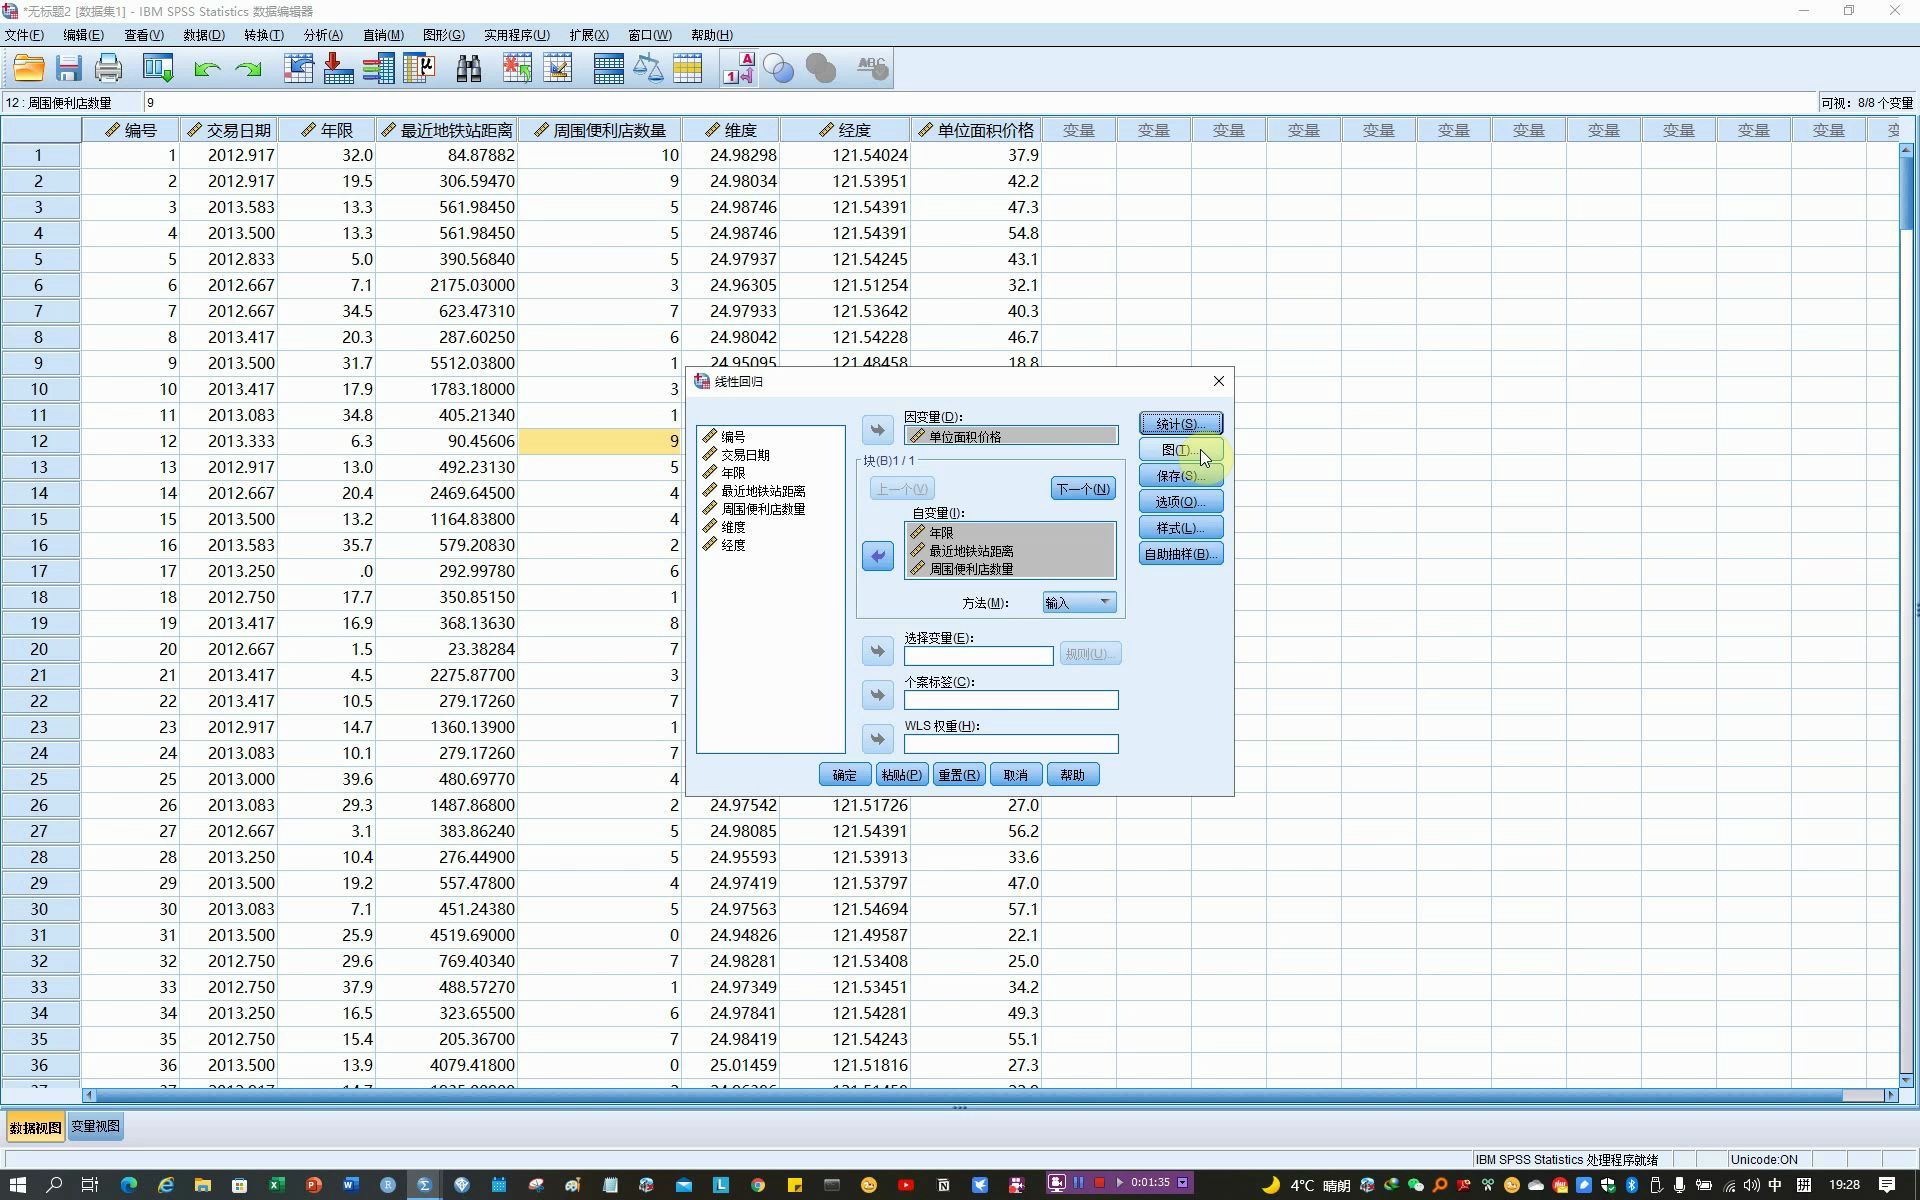Open the 方法 method dropdown
The width and height of the screenshot is (1920, 1200).
pyautogui.click(x=1078, y=603)
